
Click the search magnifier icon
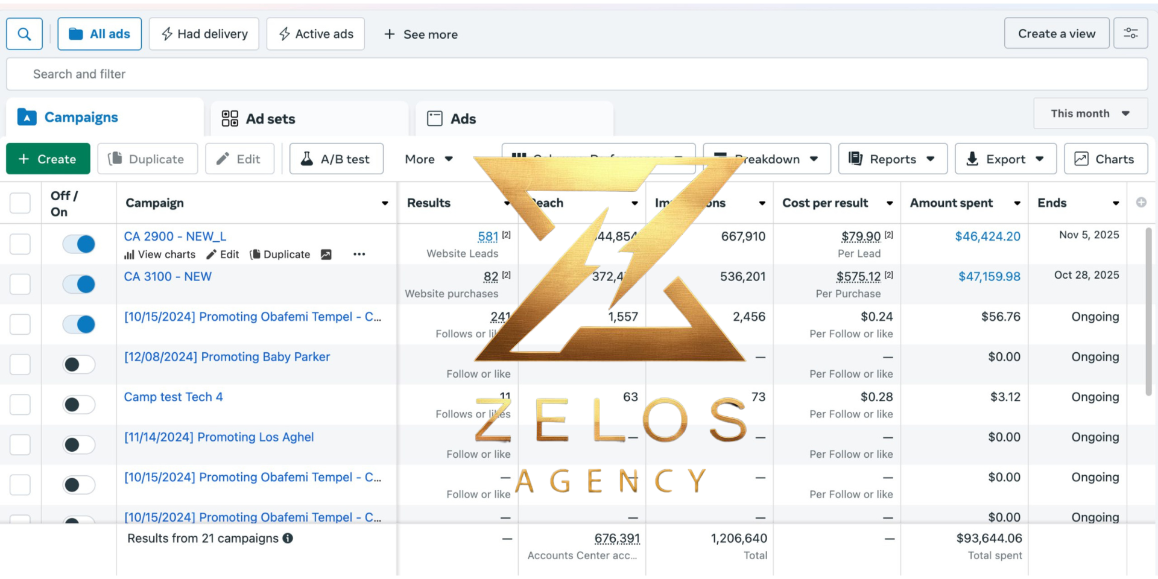(24, 34)
